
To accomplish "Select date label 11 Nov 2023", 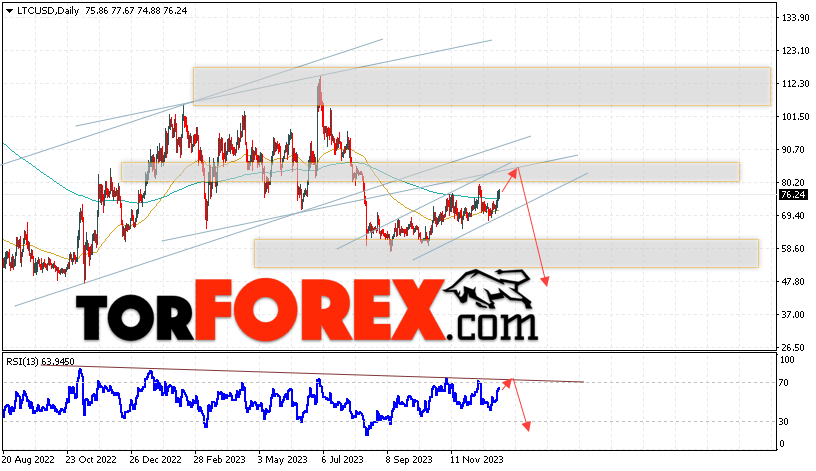I will pyautogui.click(x=477, y=460).
